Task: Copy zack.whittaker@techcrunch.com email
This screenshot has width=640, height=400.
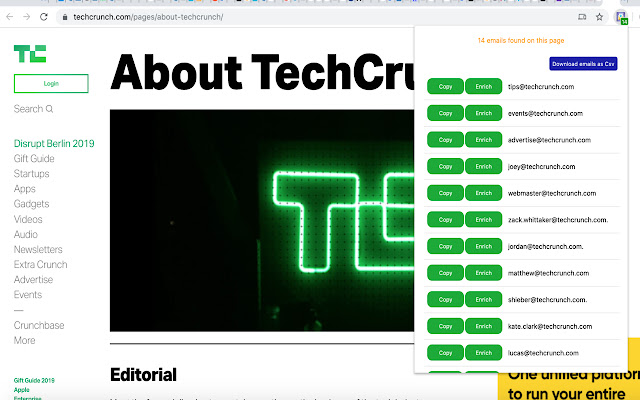Action: (x=445, y=220)
